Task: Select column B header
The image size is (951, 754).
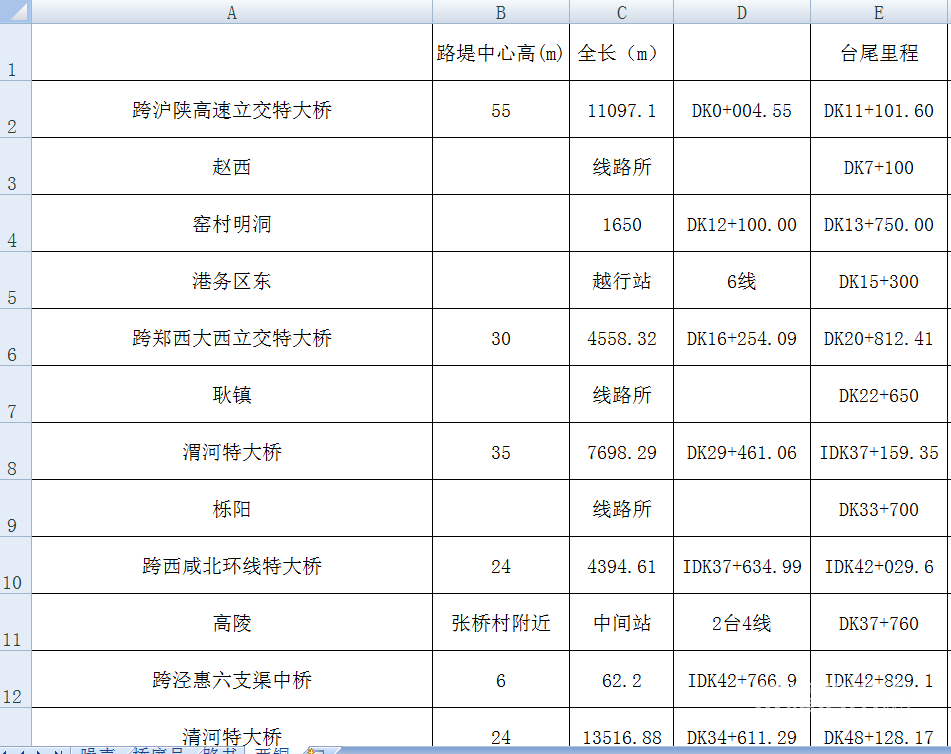Action: [501, 12]
